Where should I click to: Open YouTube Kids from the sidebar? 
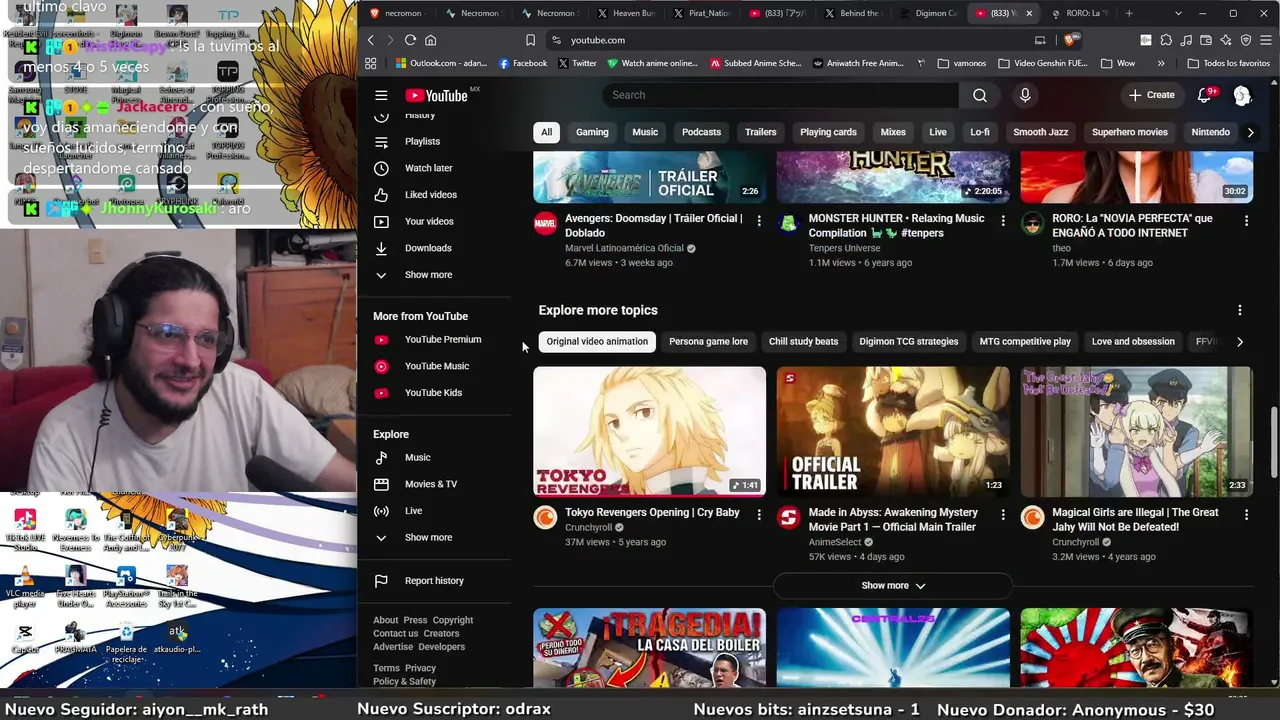point(435,393)
